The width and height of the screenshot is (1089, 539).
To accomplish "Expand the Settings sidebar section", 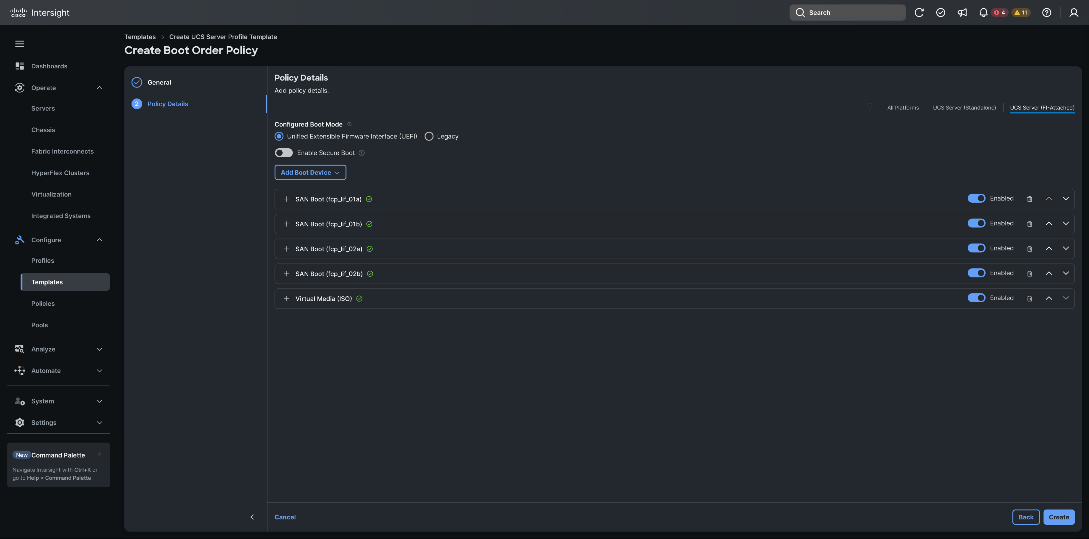I will [99, 423].
